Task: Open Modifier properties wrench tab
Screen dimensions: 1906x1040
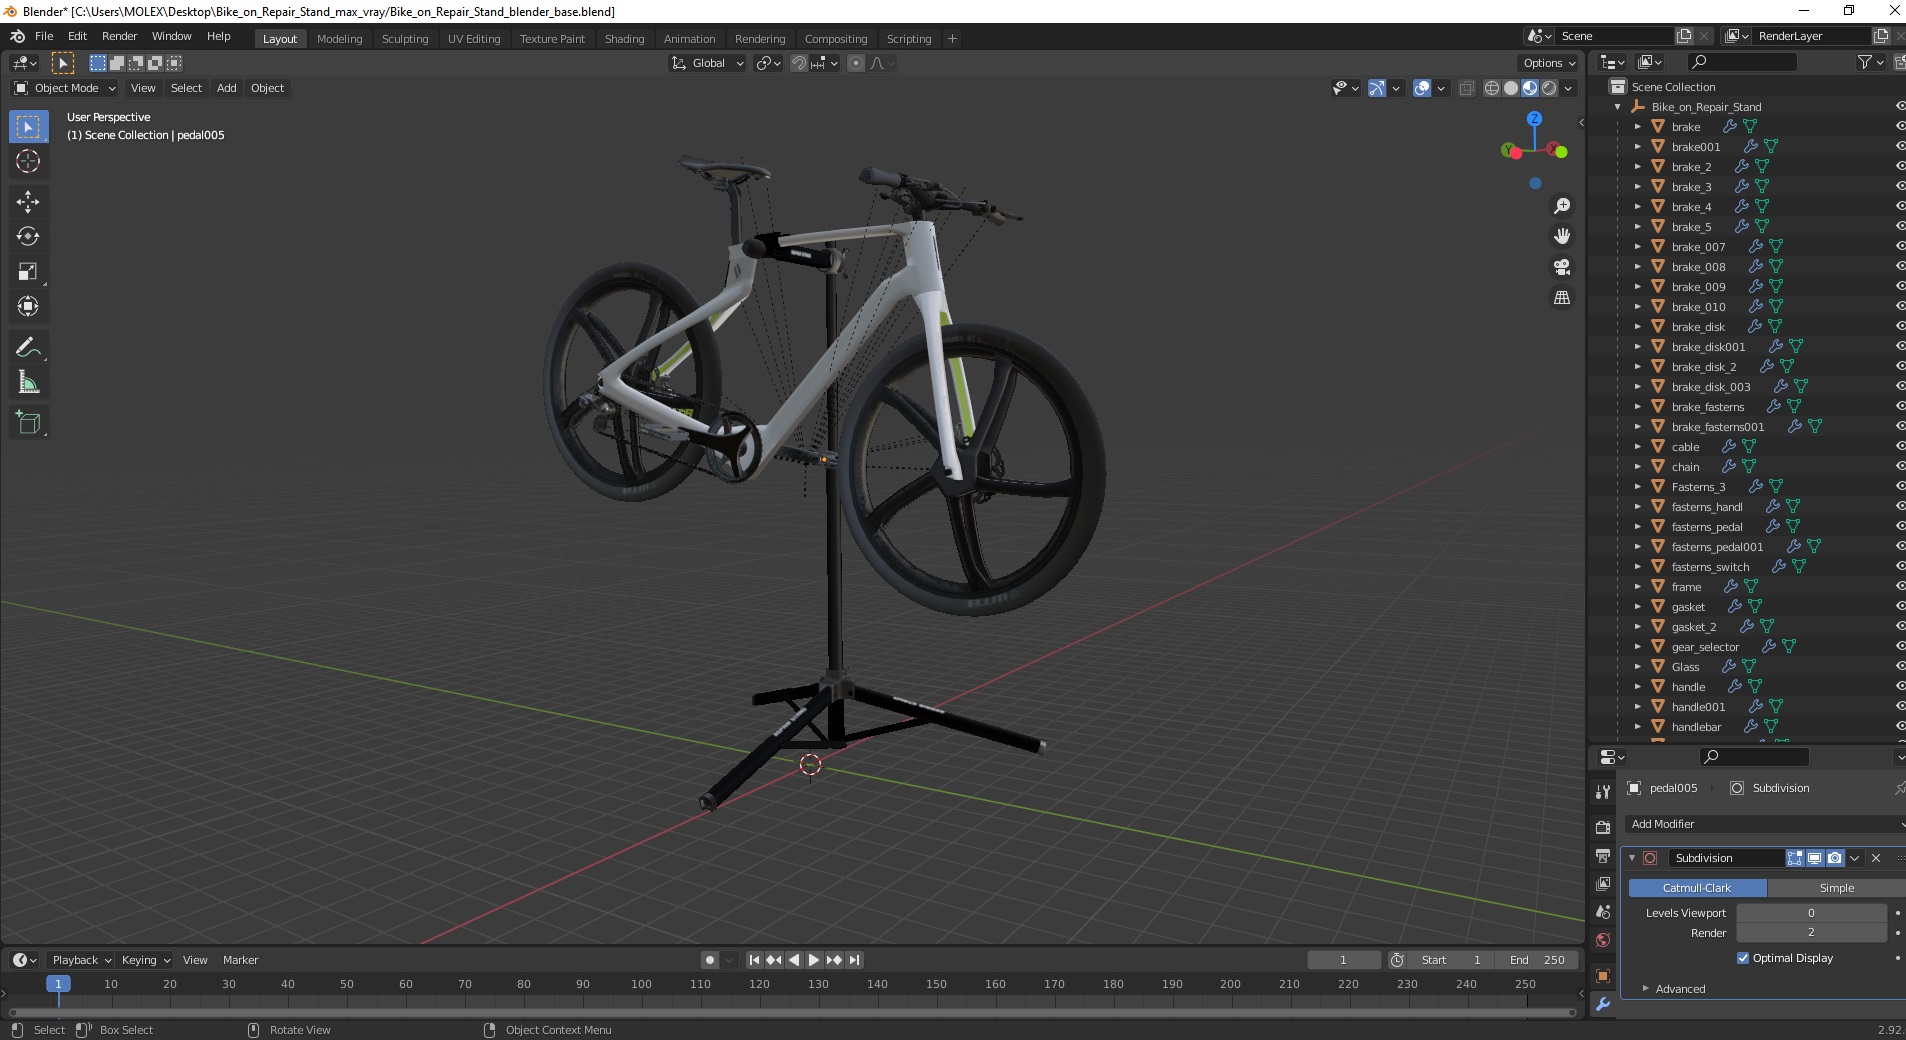Action: tap(1603, 1004)
